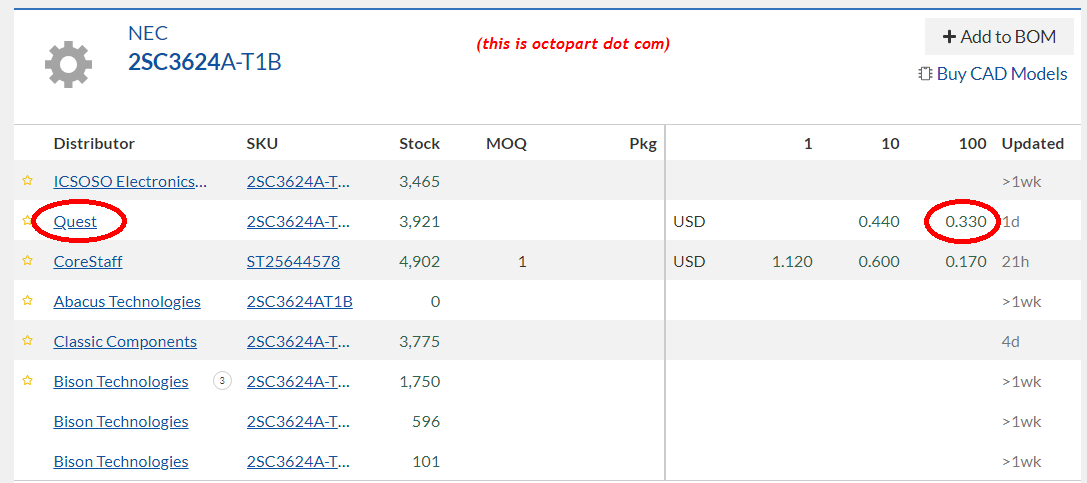Star the ICSOSO Electronics distributor
Screen dimensions: 1087x483
tap(28, 181)
